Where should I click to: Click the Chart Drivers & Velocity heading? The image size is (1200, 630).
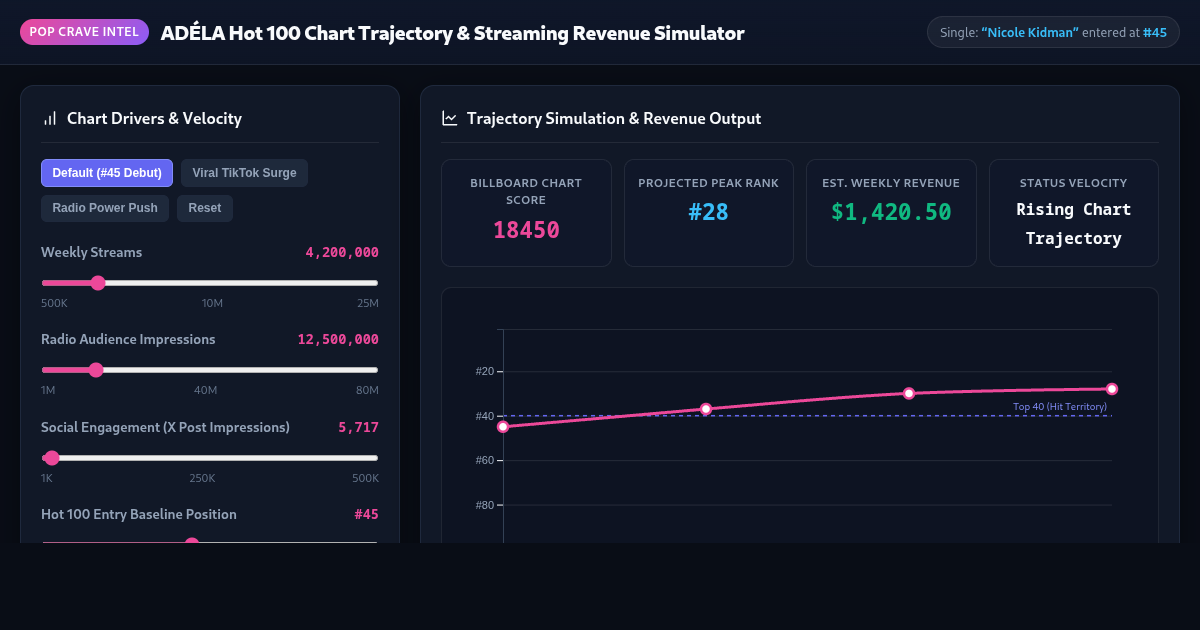coord(154,118)
